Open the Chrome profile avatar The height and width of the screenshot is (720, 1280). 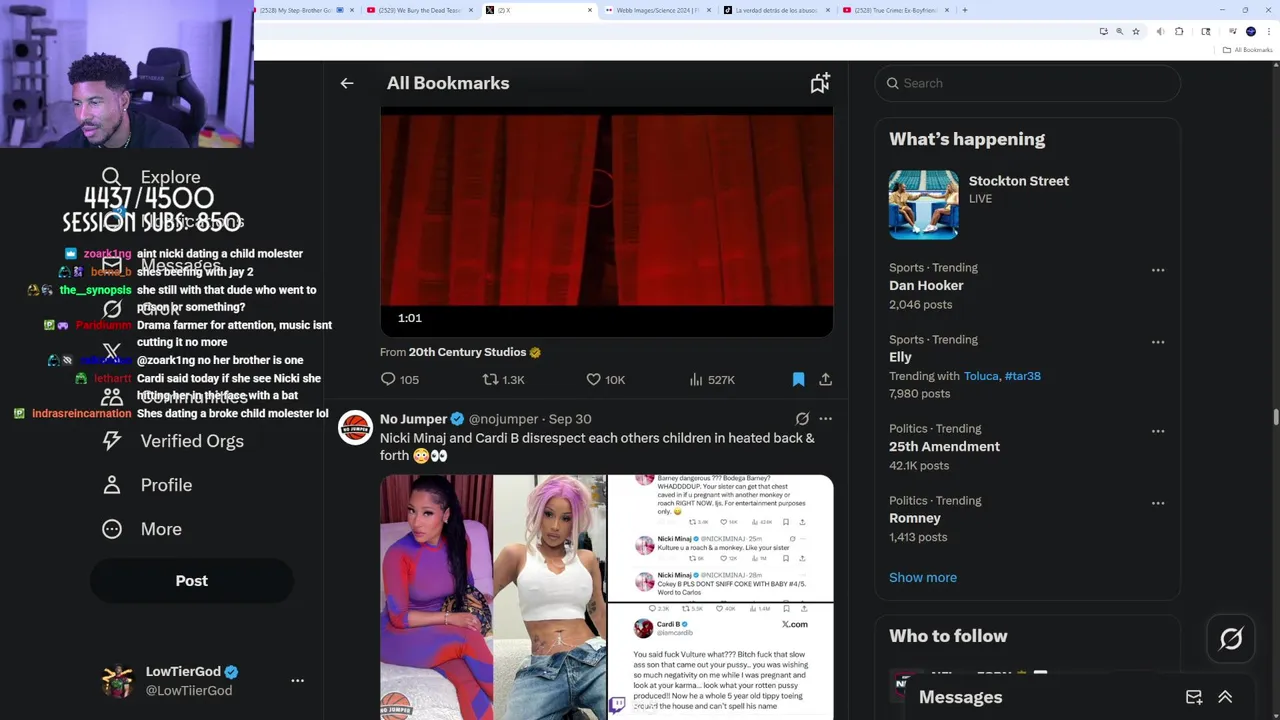pyautogui.click(x=1251, y=32)
